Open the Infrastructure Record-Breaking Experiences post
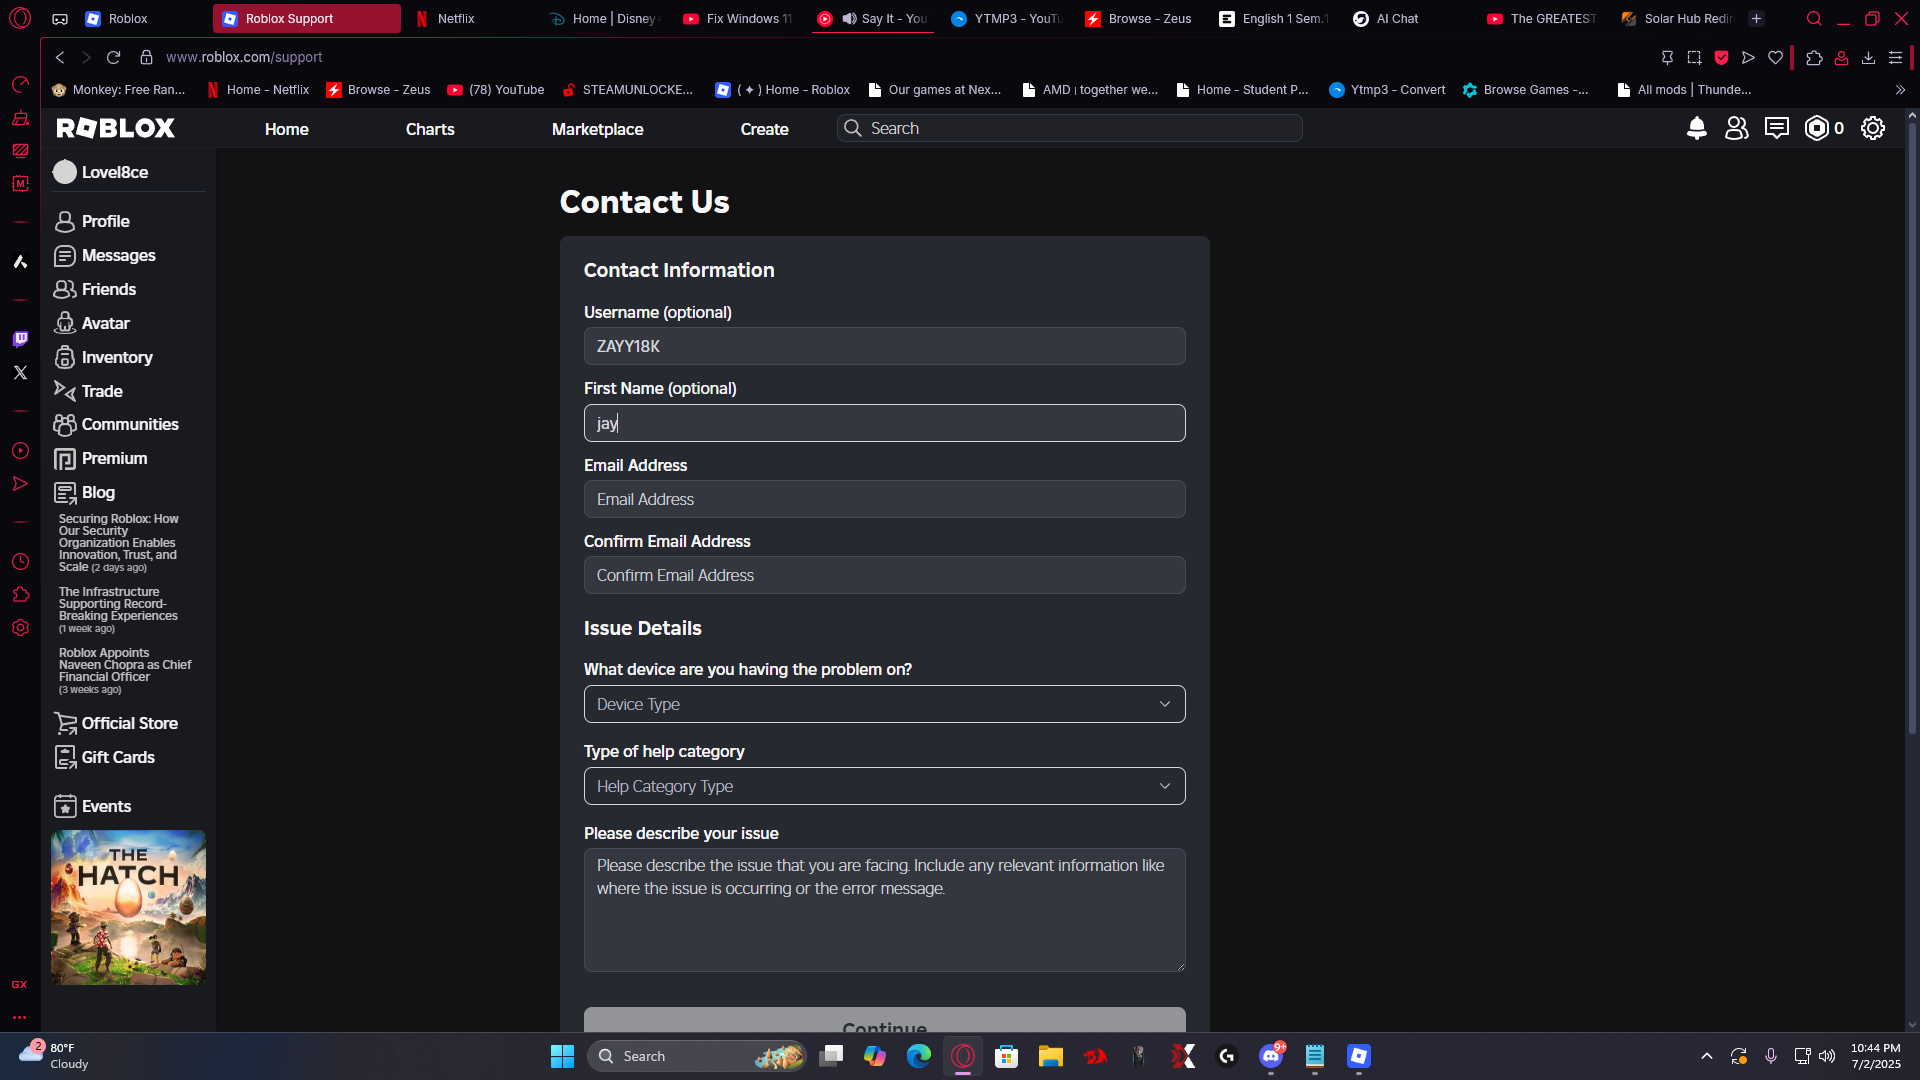 118,610
